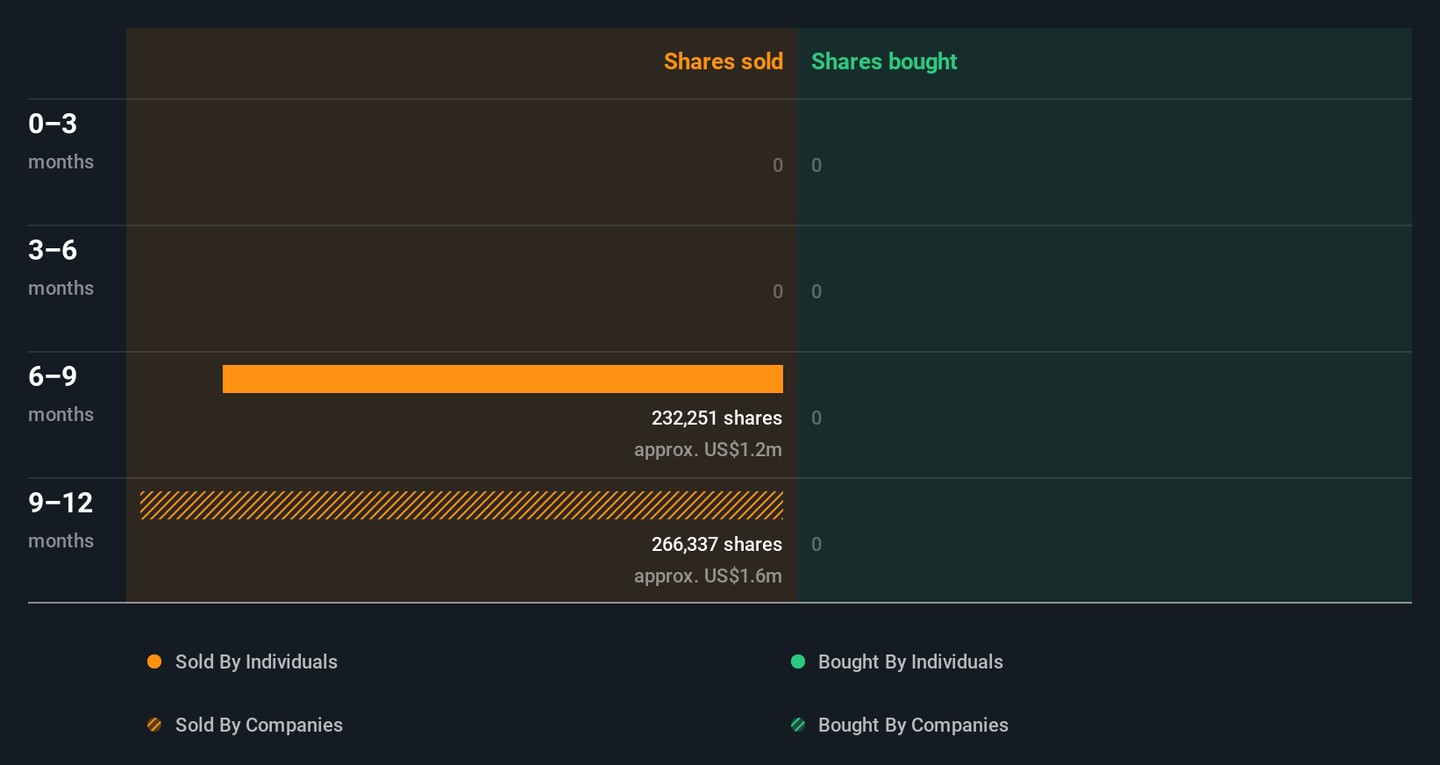The width and height of the screenshot is (1440, 765).
Task: Toggle the Bought By Individuals legend label
Action: pos(910,662)
